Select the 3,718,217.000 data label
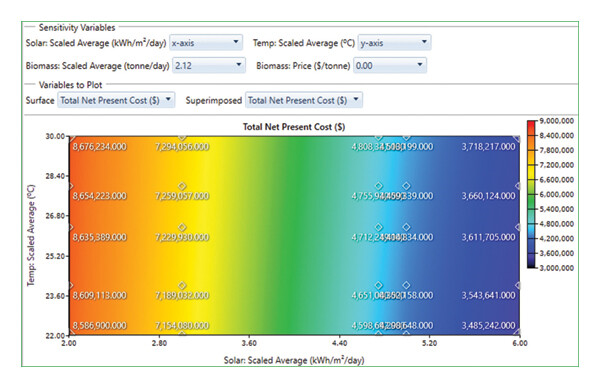This screenshot has height=388, width=600. coord(488,147)
